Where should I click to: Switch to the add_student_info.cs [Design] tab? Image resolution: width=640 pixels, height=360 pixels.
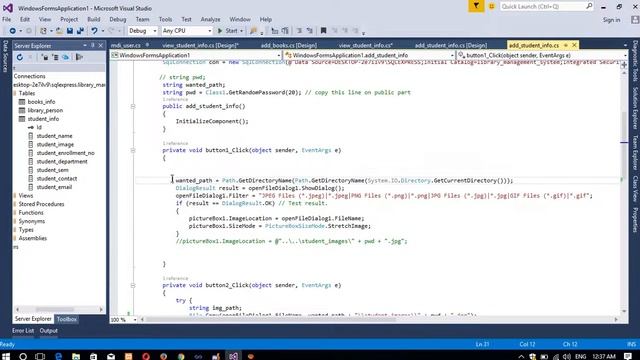click(451, 45)
